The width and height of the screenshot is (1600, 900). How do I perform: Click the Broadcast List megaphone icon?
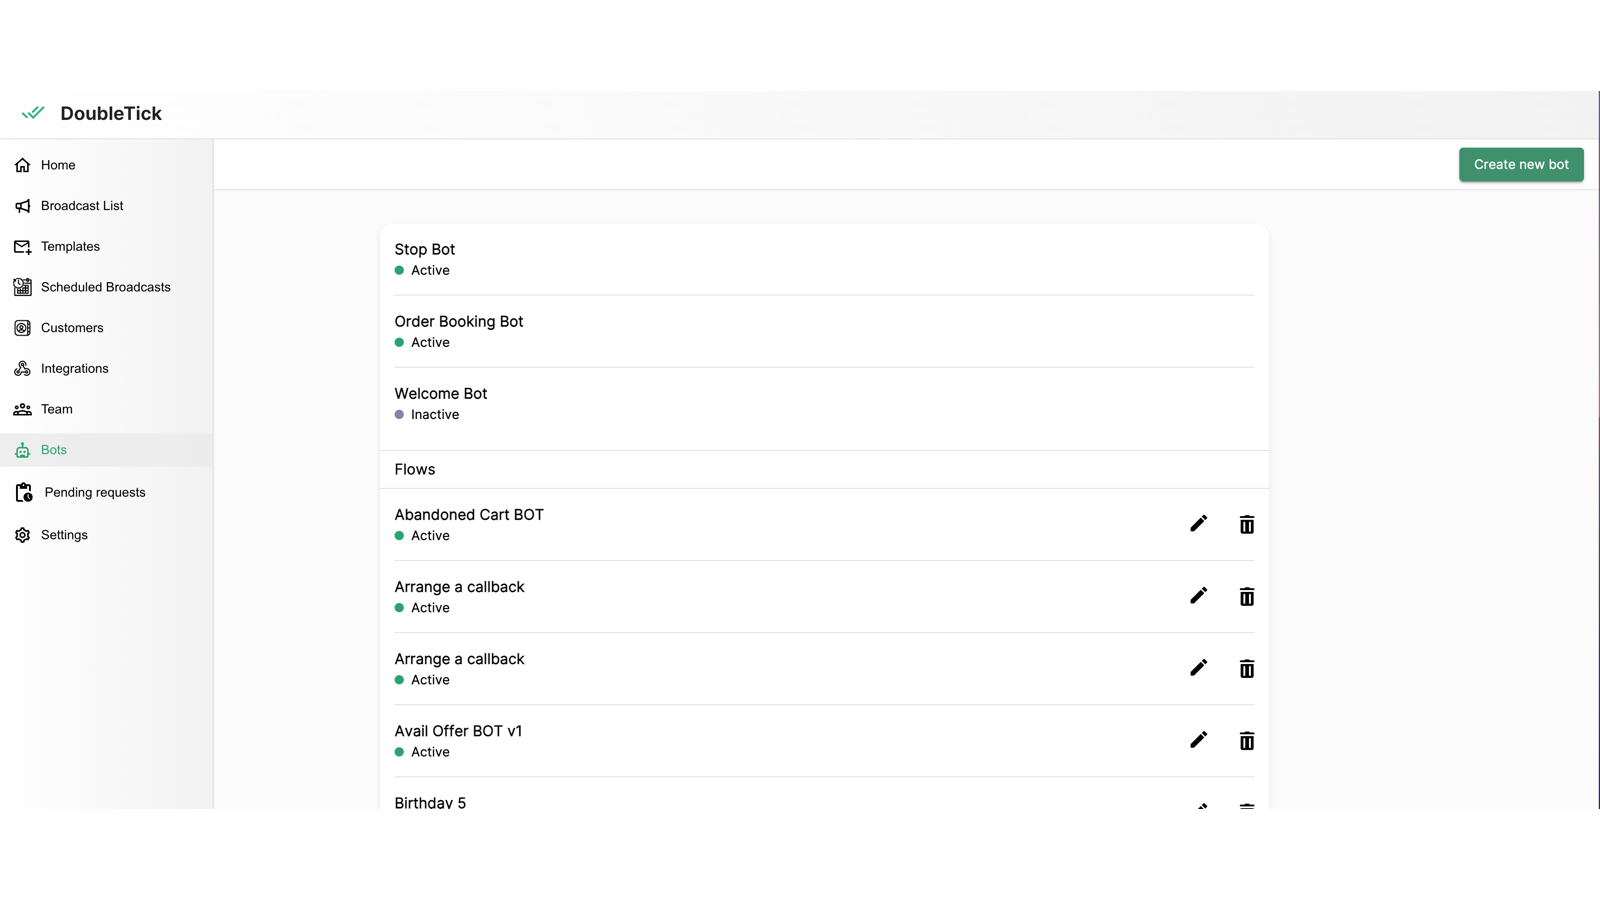click(22, 206)
